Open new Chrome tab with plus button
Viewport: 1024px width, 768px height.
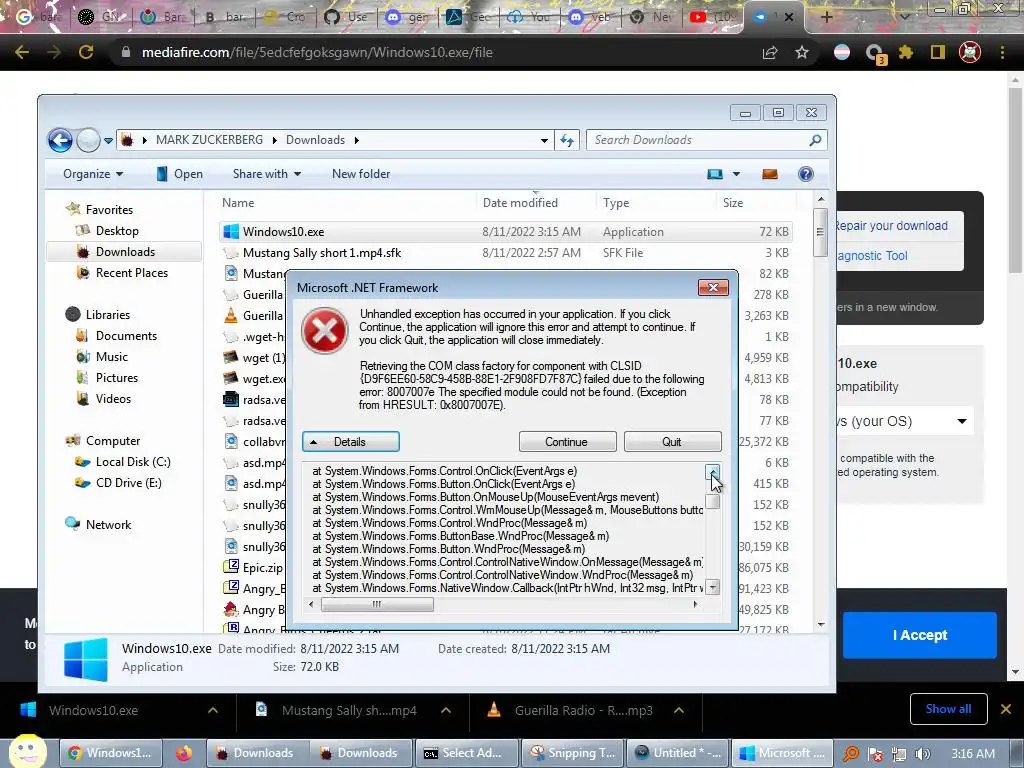point(826,17)
